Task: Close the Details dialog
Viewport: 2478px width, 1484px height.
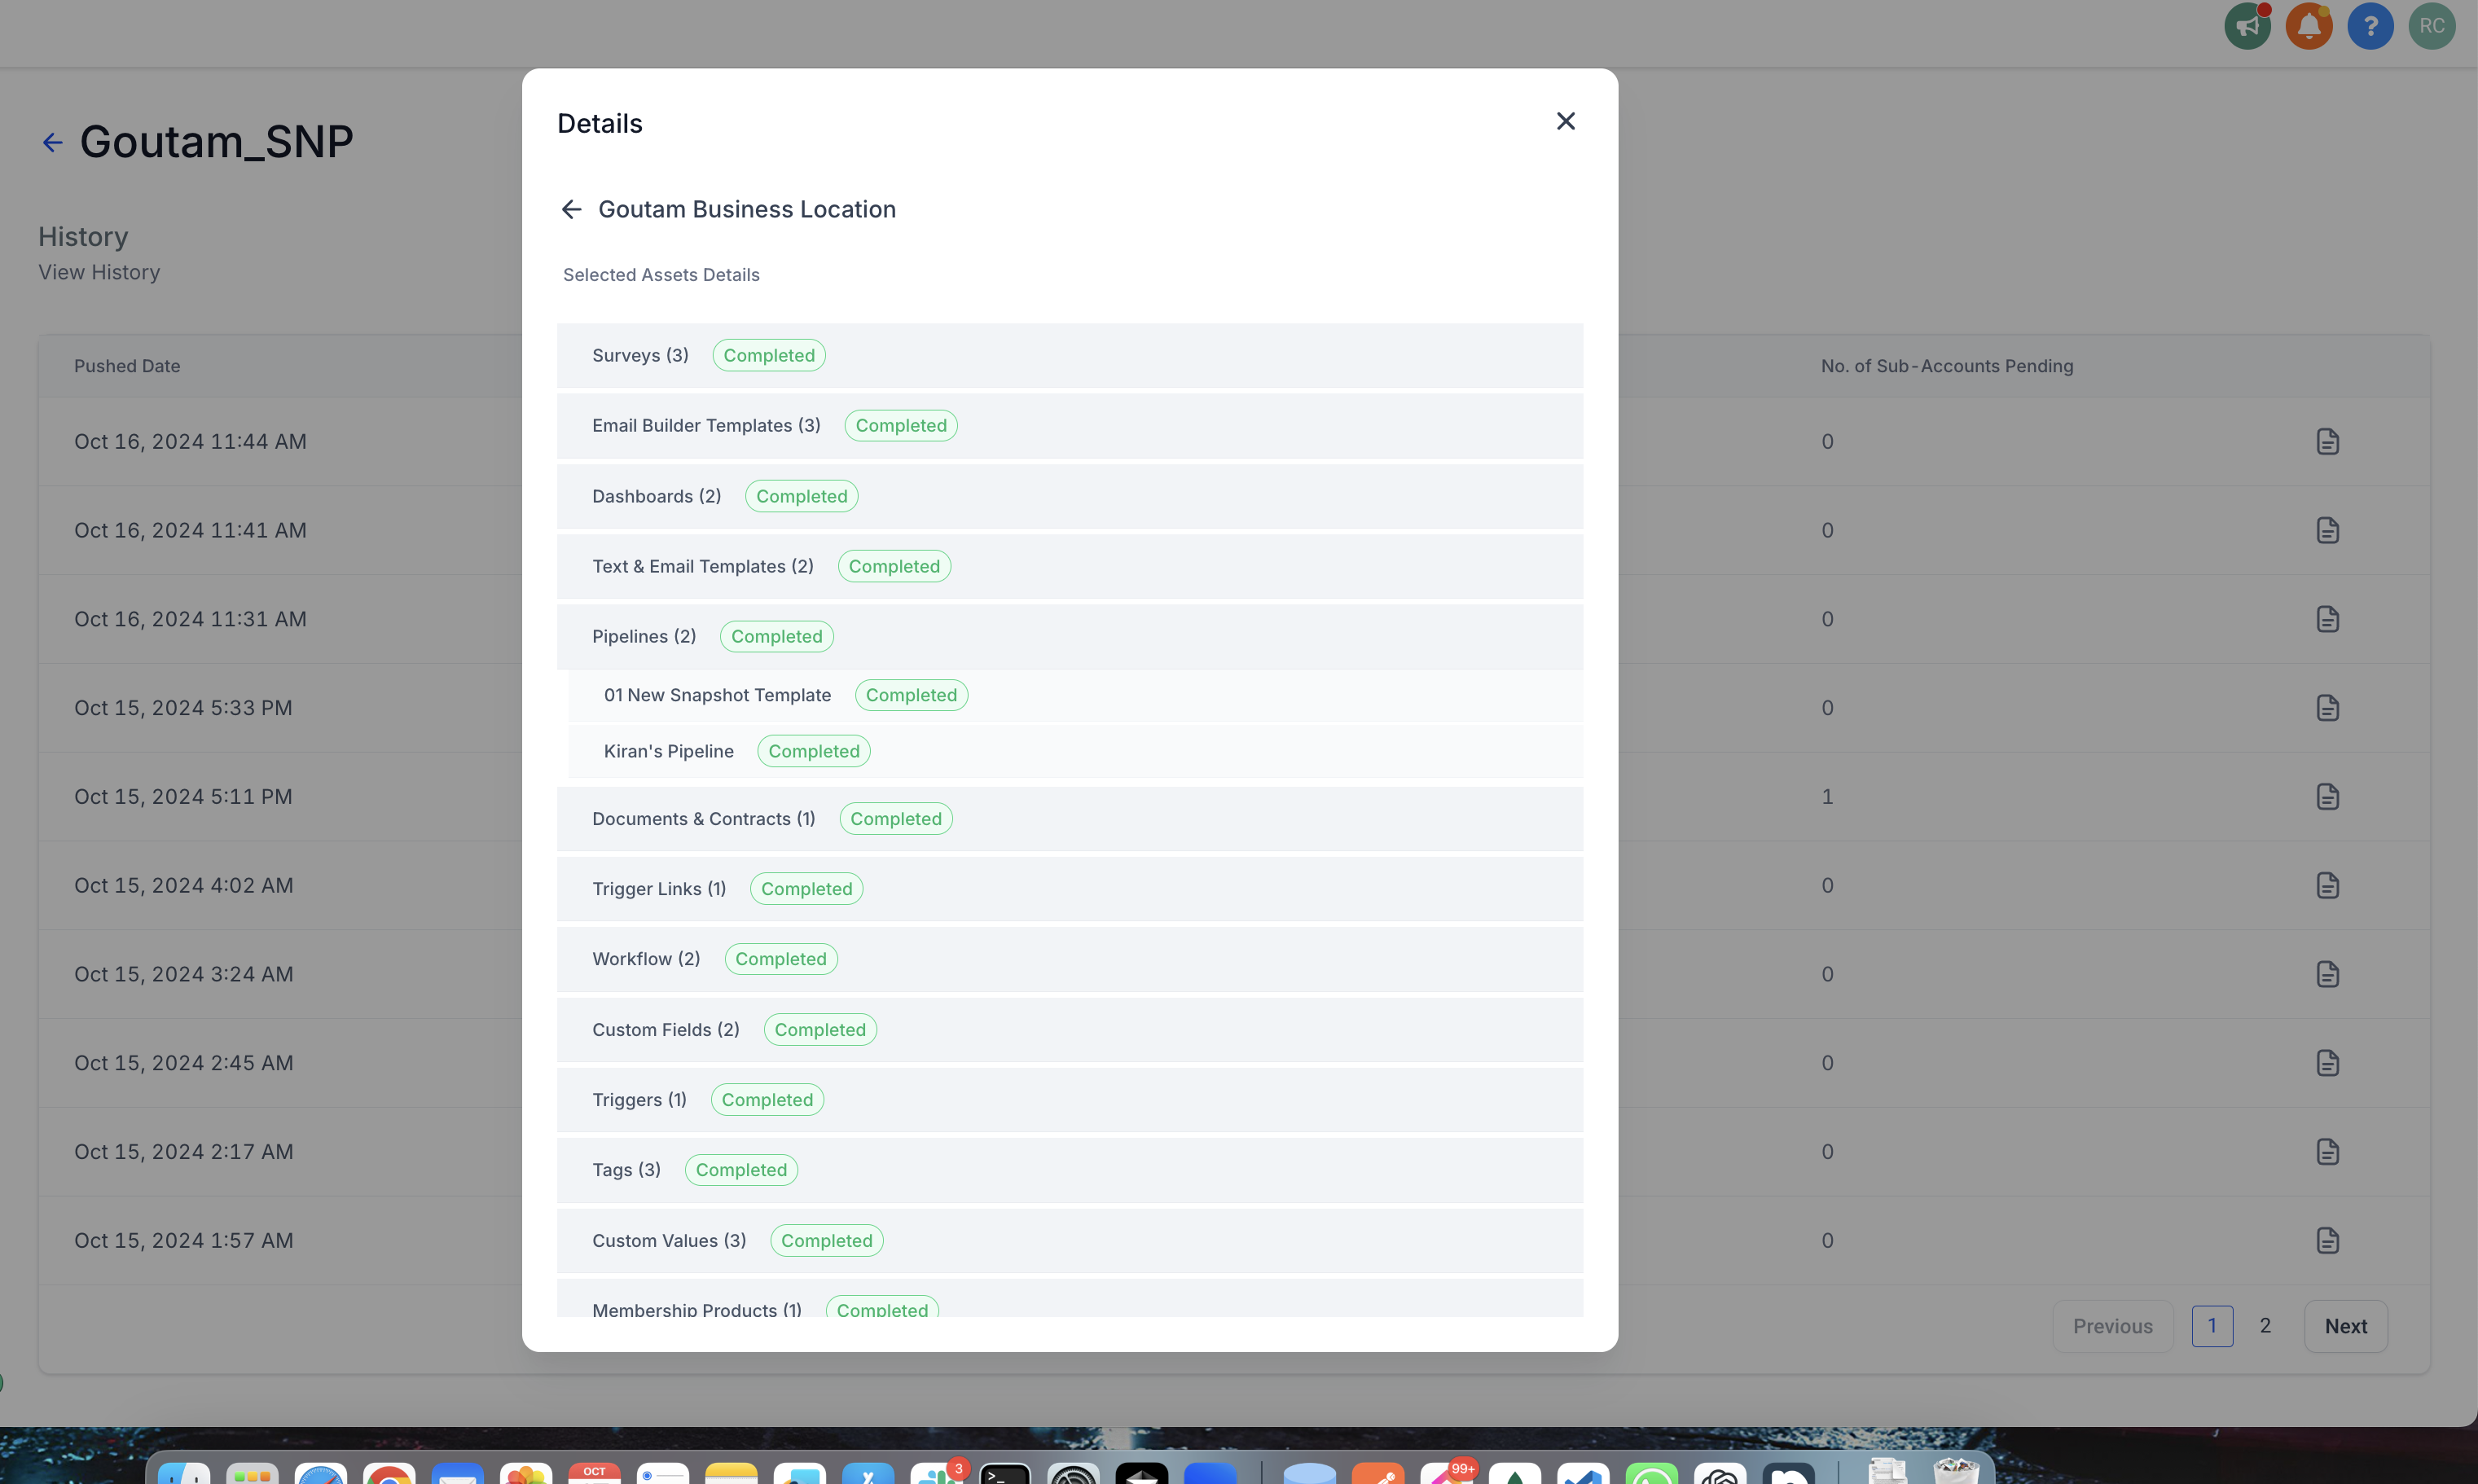Action: (1565, 121)
